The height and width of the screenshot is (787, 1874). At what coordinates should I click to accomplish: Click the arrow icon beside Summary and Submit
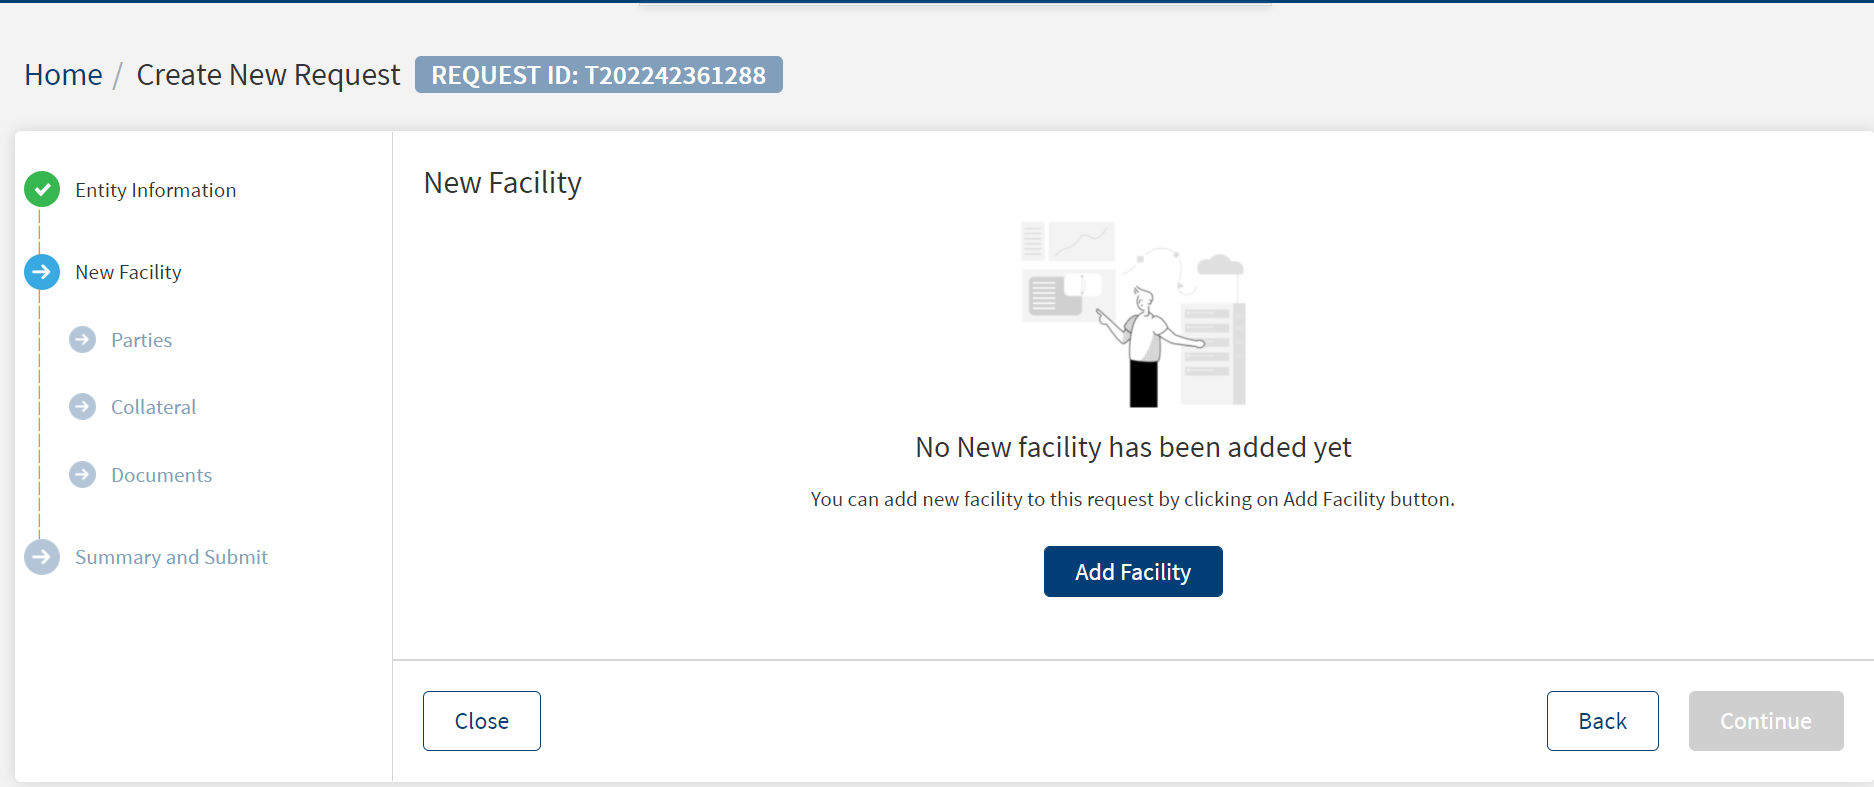pyautogui.click(x=42, y=557)
